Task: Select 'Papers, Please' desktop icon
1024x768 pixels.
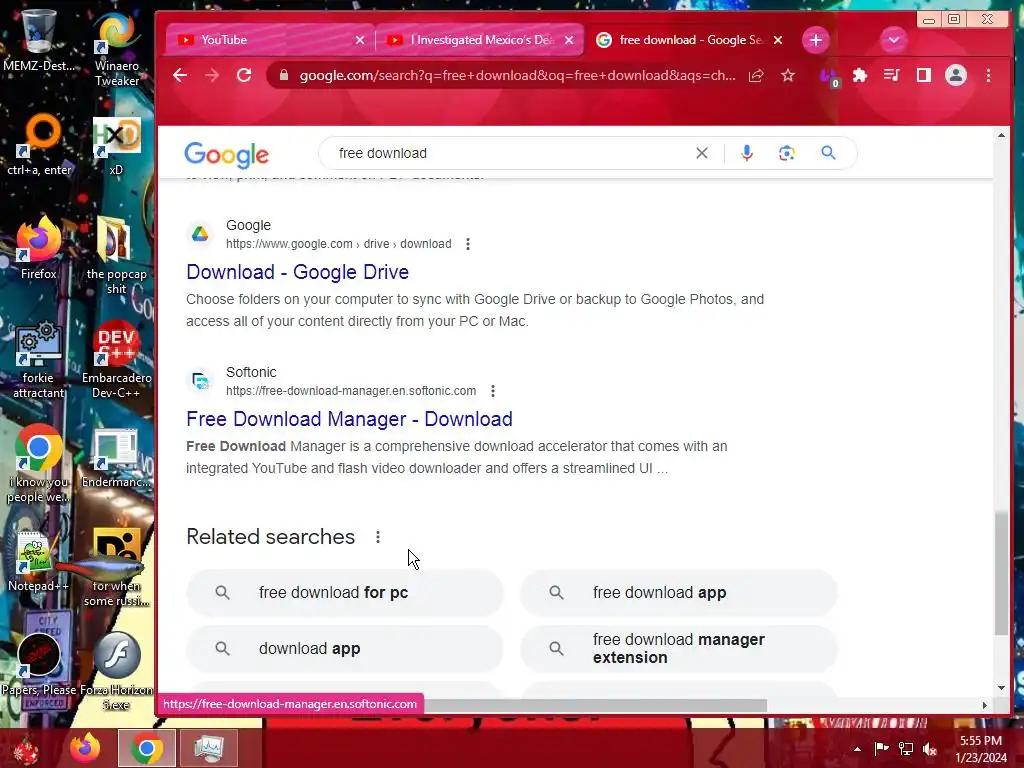Action: [x=39, y=663]
